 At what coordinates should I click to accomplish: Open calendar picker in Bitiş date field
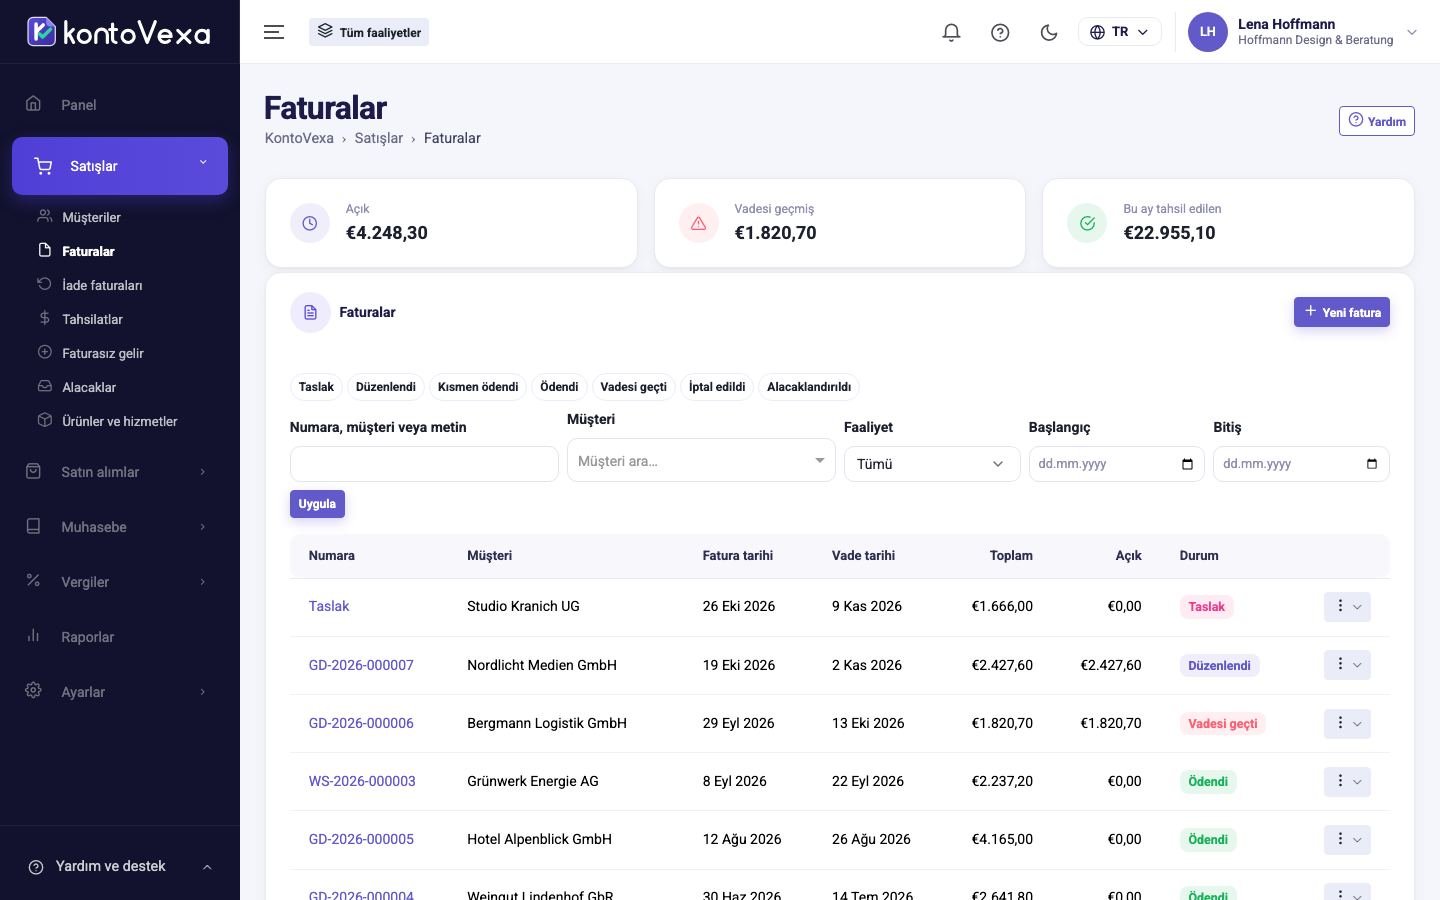(1372, 464)
